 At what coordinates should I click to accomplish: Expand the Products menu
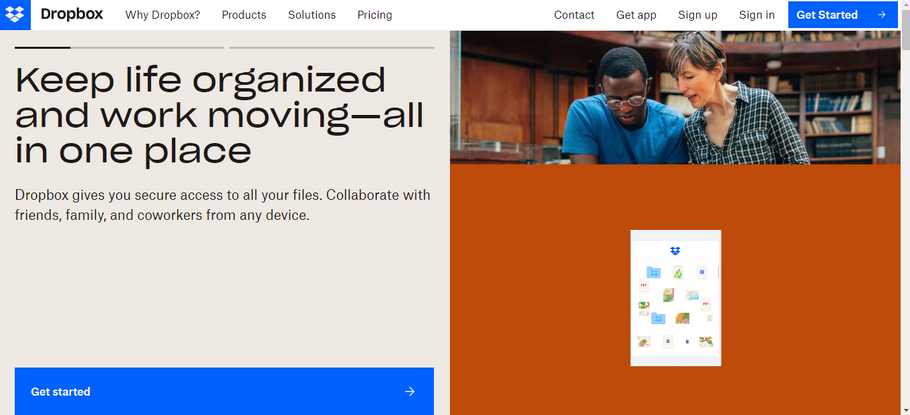click(x=244, y=15)
